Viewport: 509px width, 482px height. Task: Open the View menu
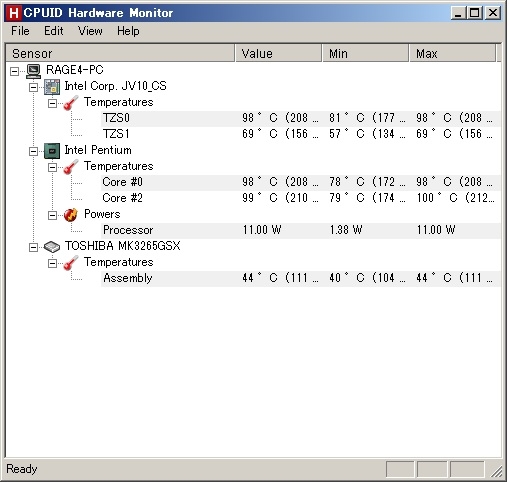(90, 31)
